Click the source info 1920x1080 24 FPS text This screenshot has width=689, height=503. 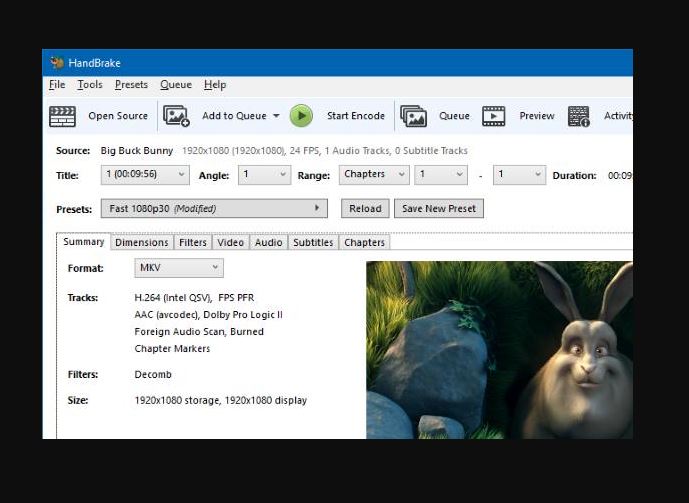(x=325, y=151)
